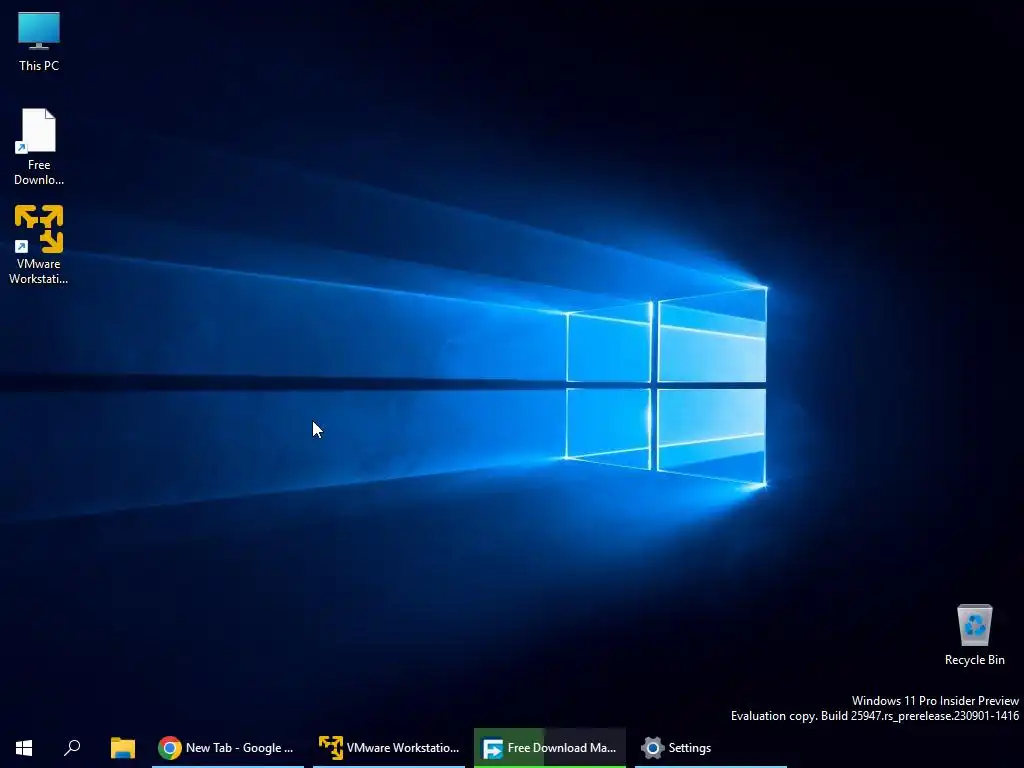Screen dimensions: 1024x768
Task: Click the "This PC" icon label
Action: pos(39,65)
